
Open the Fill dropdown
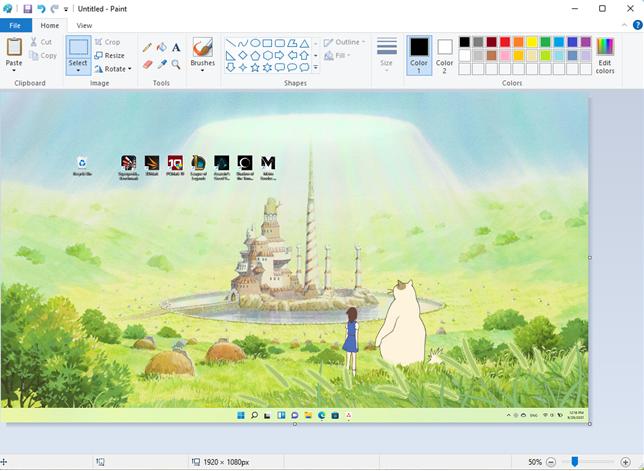click(x=338, y=55)
